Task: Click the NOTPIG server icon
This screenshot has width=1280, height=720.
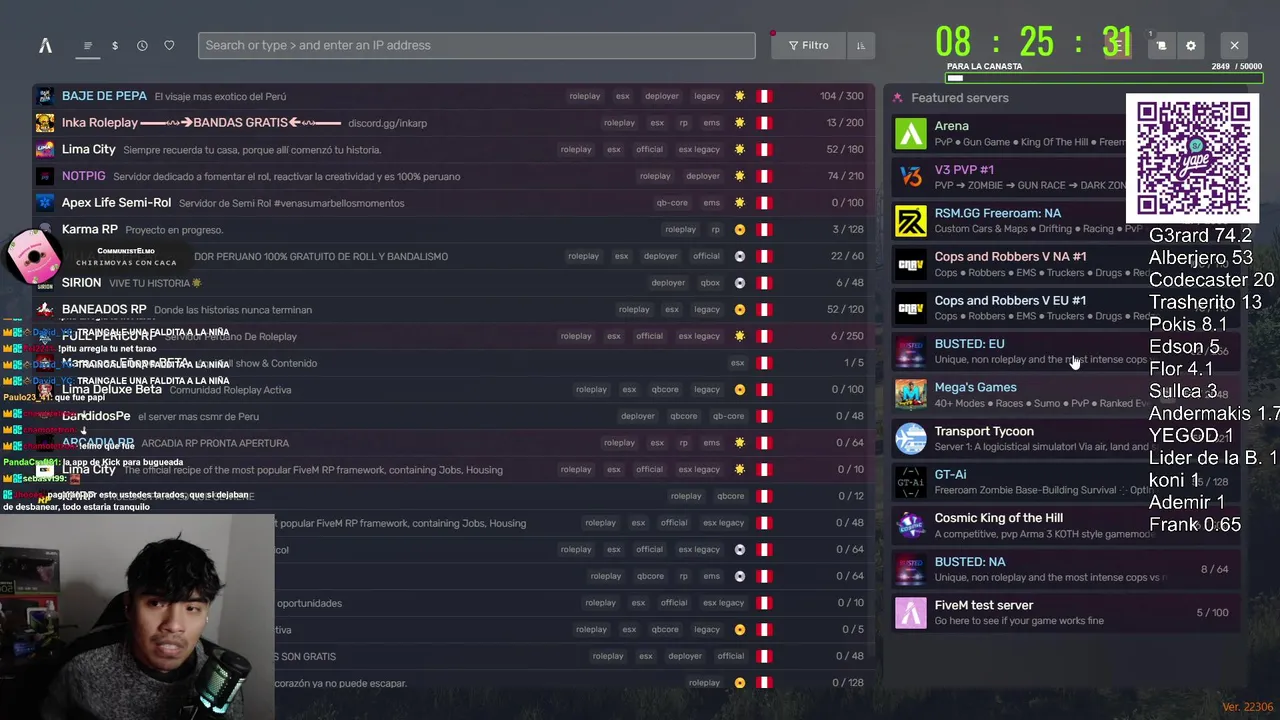Action: (45, 176)
